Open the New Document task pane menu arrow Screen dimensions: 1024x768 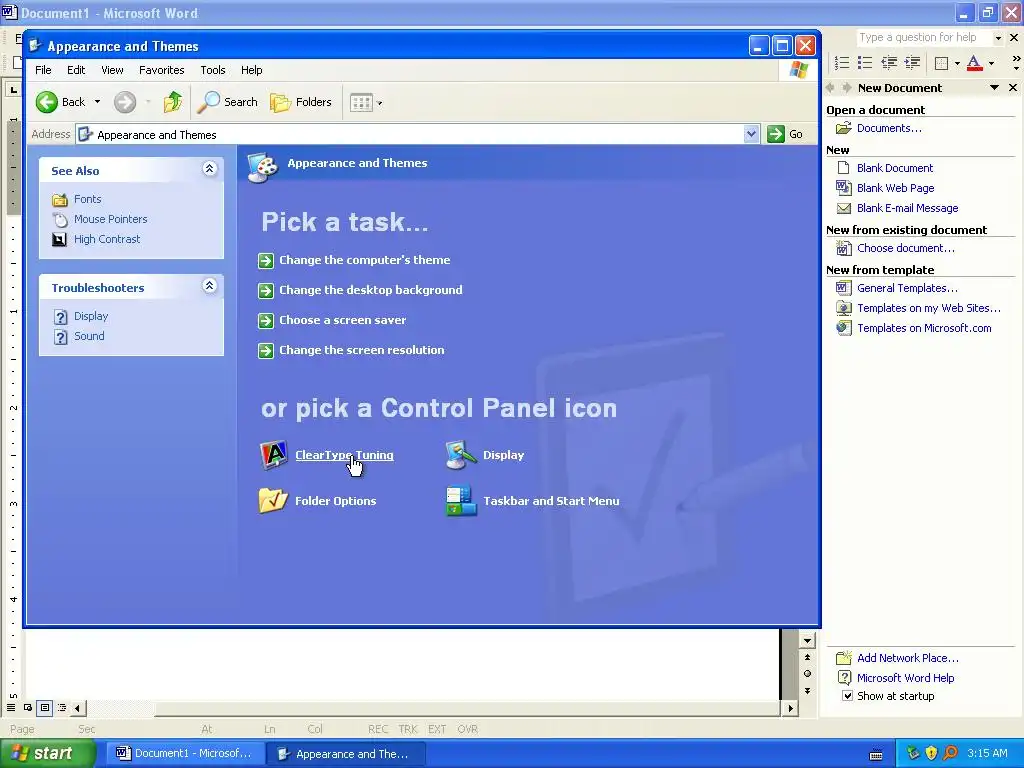pyautogui.click(x=994, y=88)
